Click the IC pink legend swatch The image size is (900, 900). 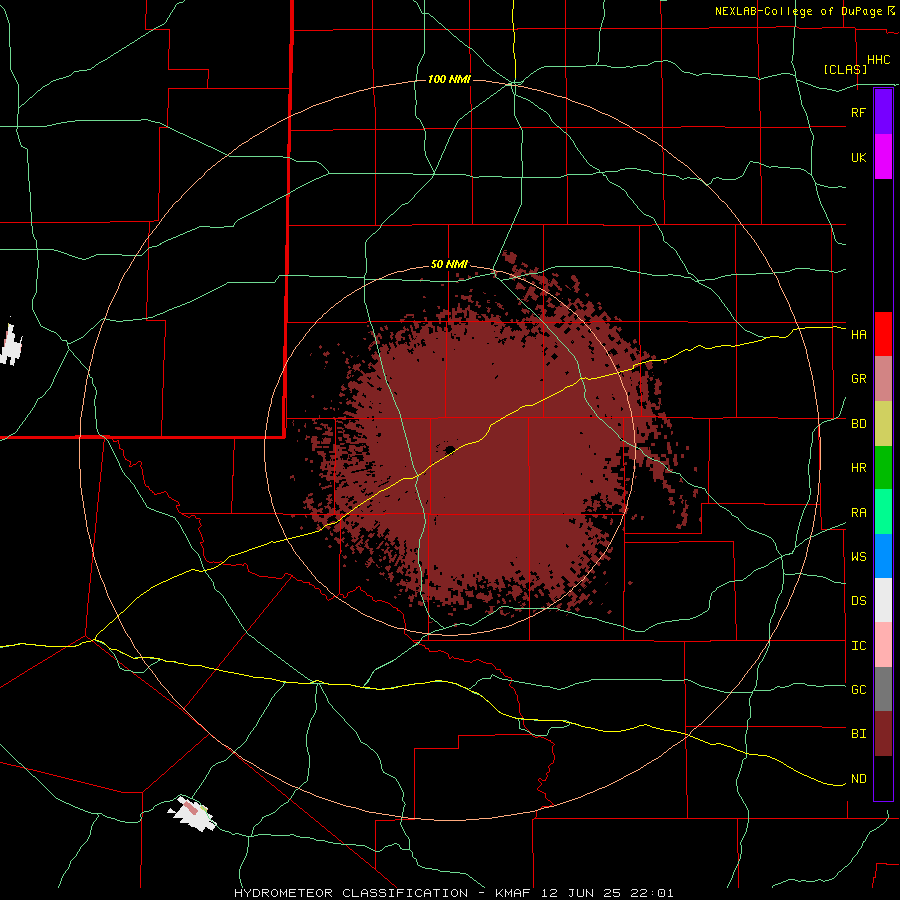[883, 645]
